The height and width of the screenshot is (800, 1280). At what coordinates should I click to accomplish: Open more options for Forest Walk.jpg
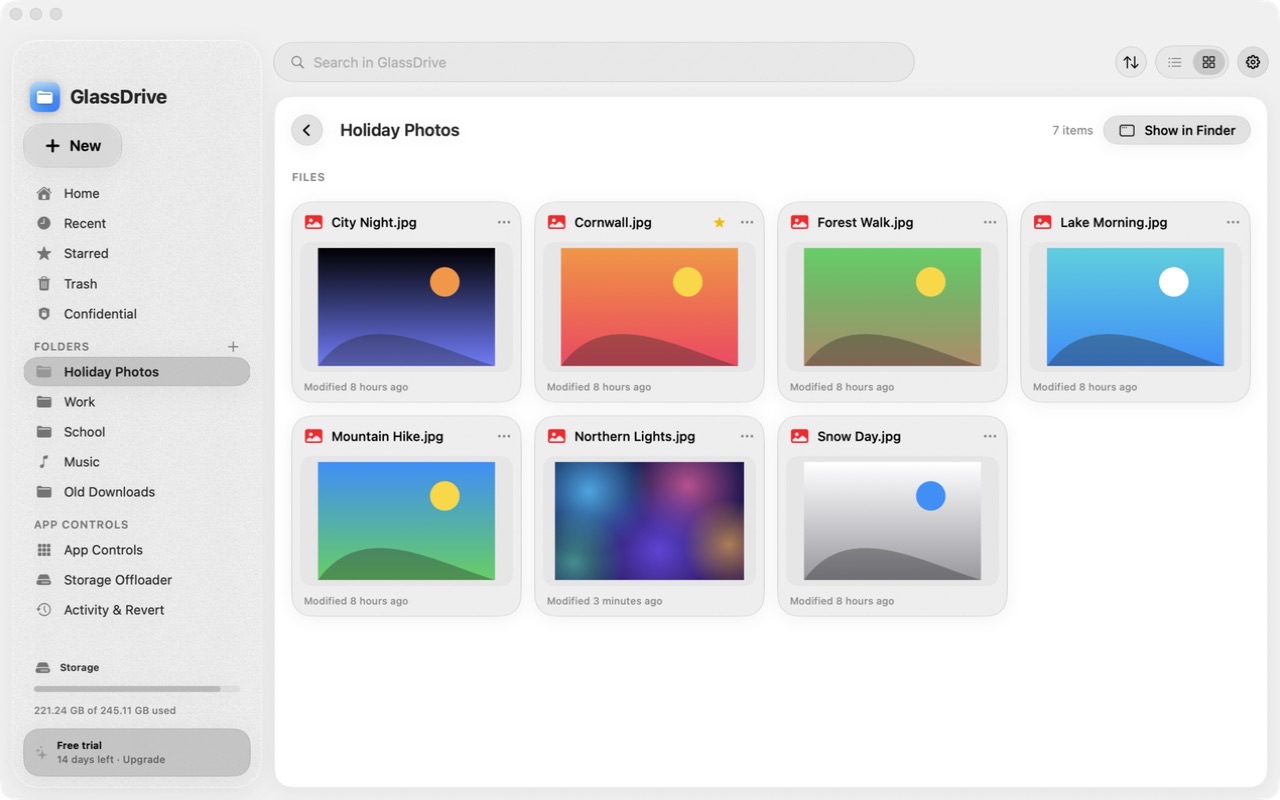(x=990, y=222)
